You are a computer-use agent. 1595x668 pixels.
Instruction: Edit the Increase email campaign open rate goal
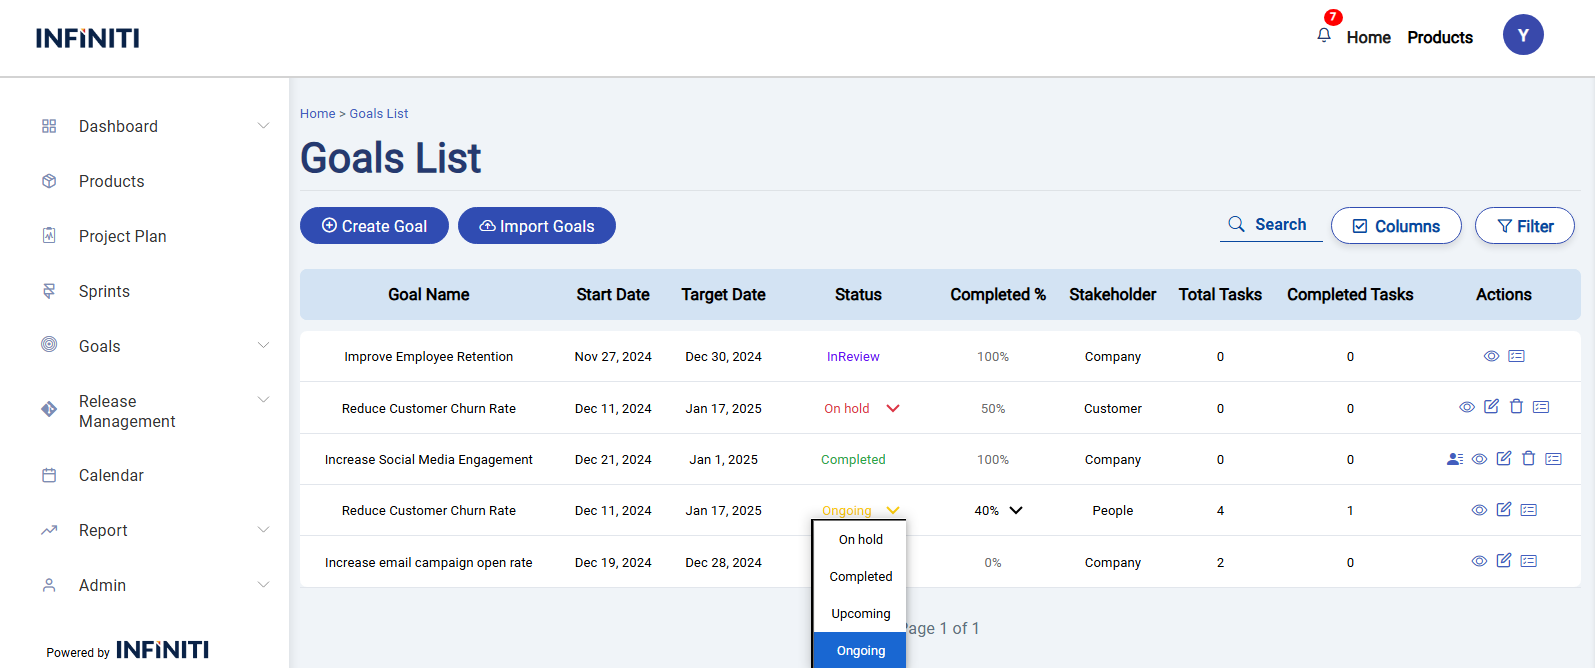pos(1504,561)
